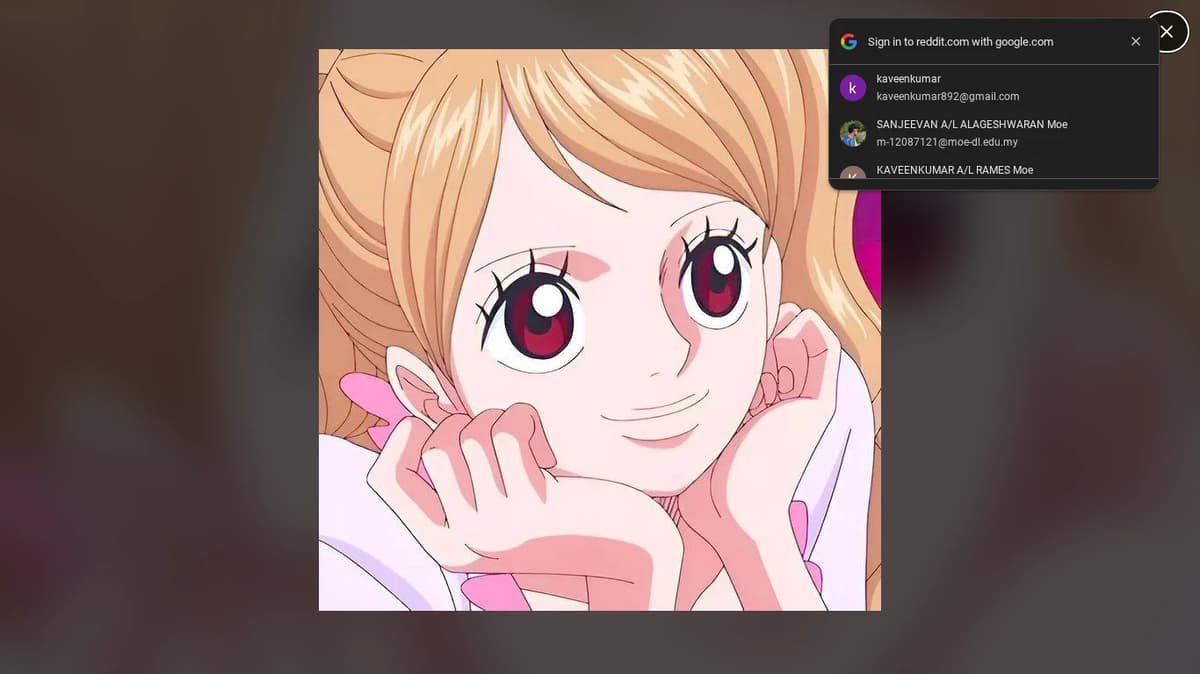Image resolution: width=1200 pixels, height=674 pixels.
Task: Close the image lightbox viewer
Action: [x=1166, y=32]
